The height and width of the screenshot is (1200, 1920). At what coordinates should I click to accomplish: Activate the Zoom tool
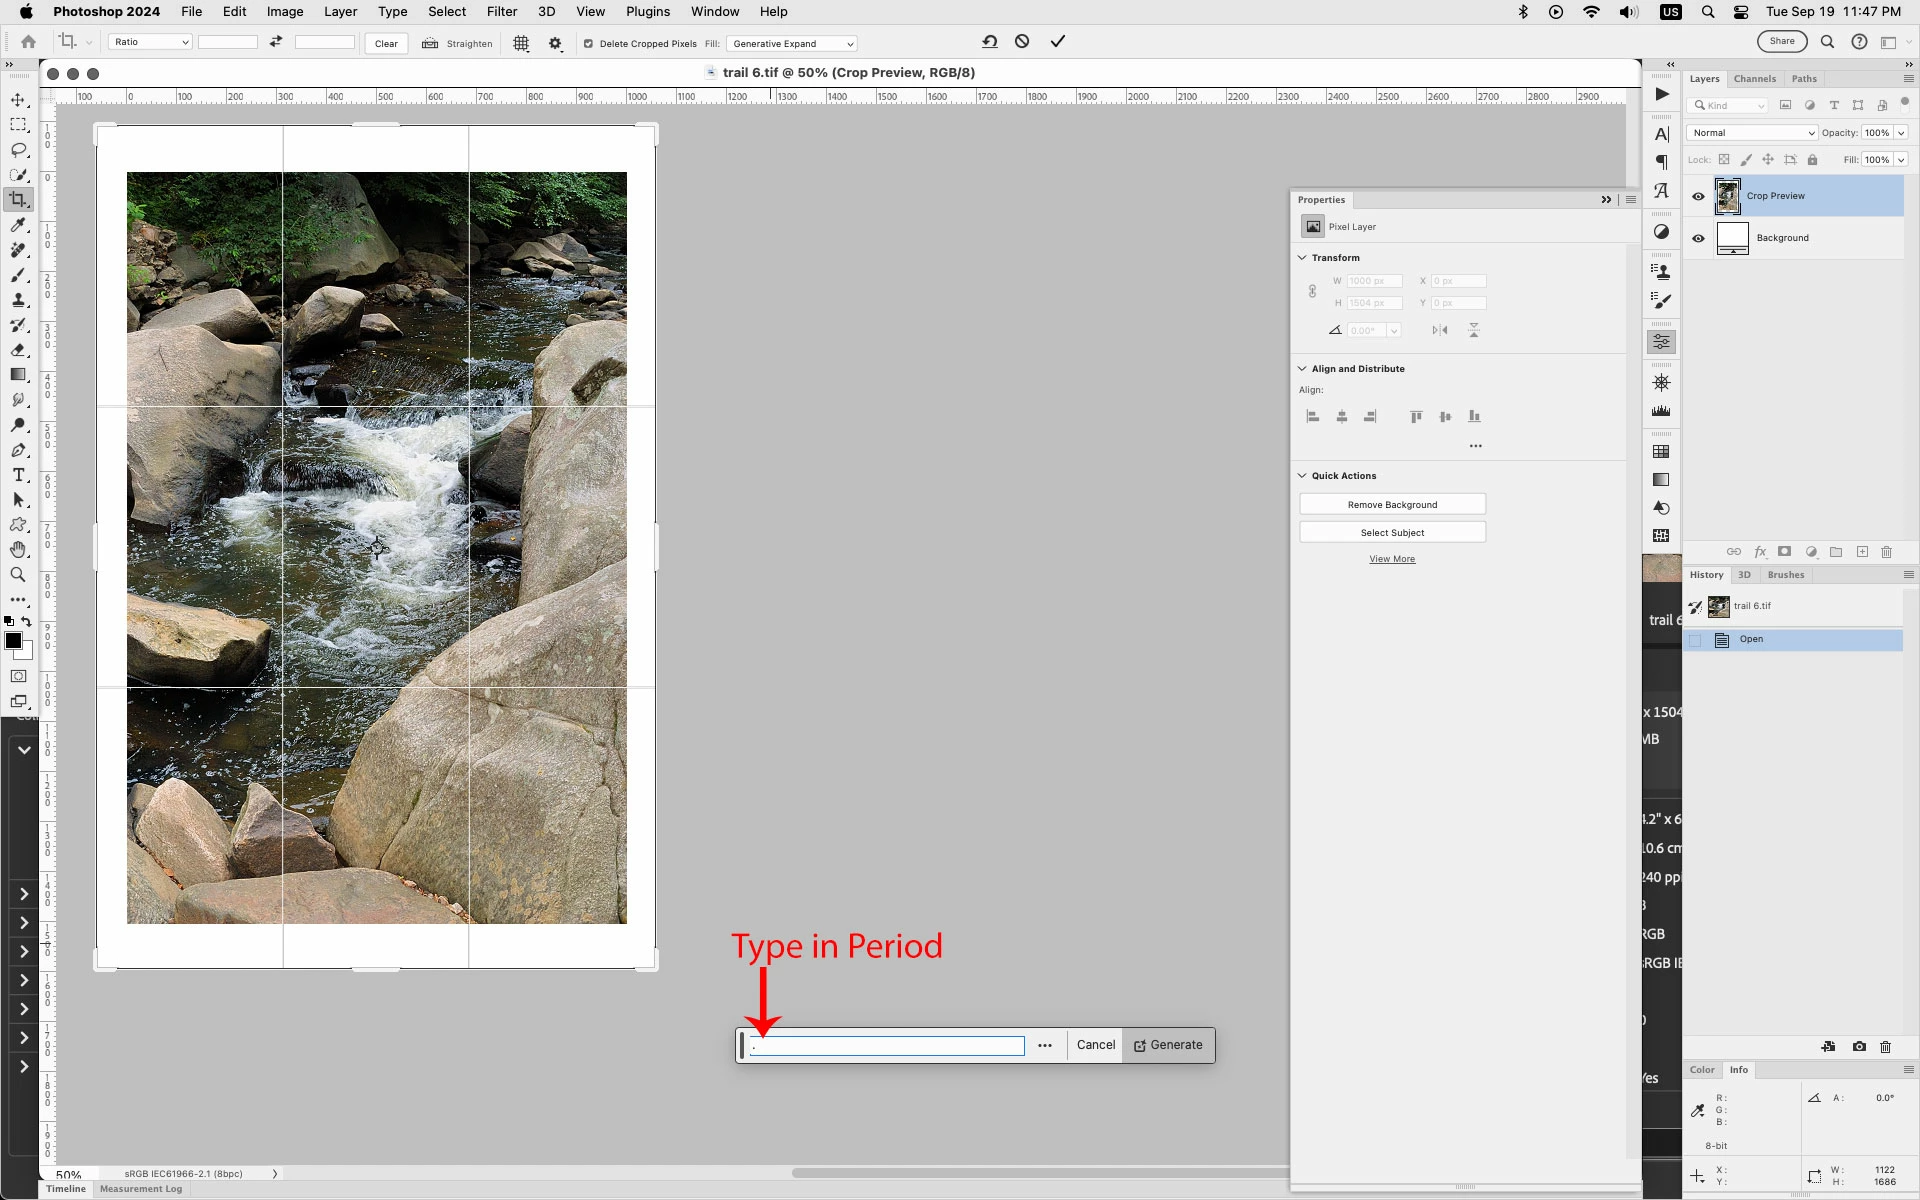(18, 575)
